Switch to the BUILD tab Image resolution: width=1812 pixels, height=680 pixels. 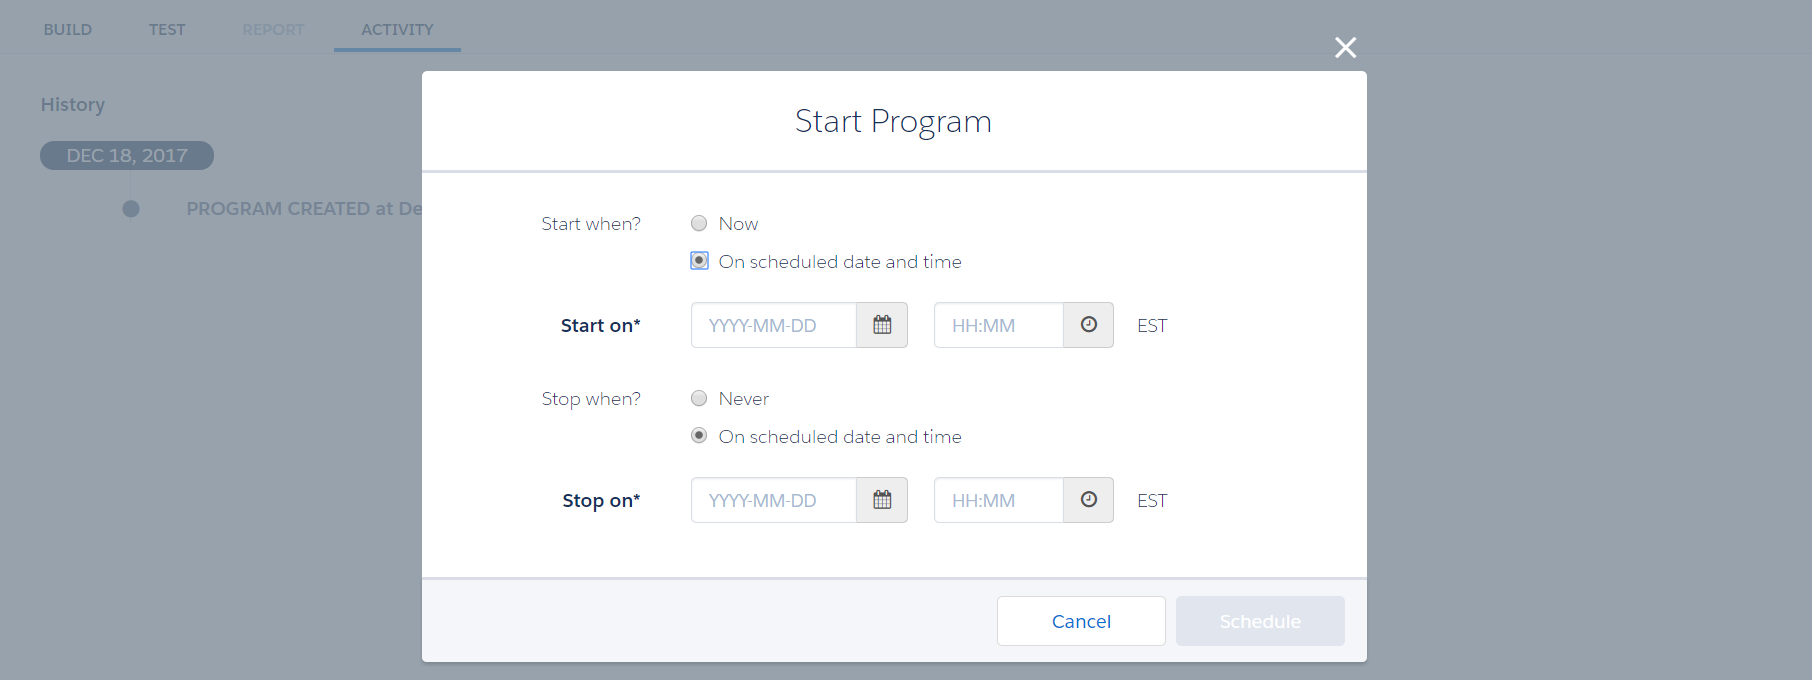coord(67,29)
